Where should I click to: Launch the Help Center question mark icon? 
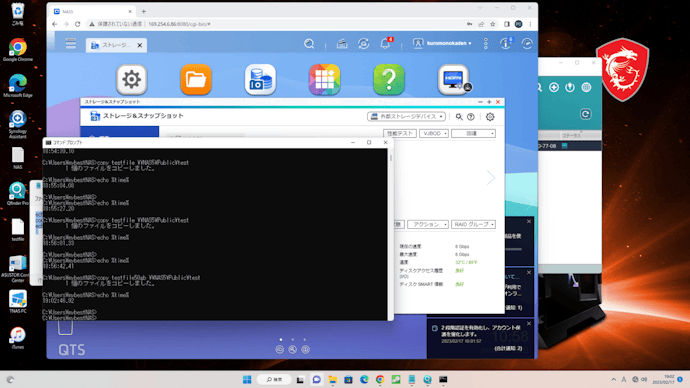pos(389,80)
